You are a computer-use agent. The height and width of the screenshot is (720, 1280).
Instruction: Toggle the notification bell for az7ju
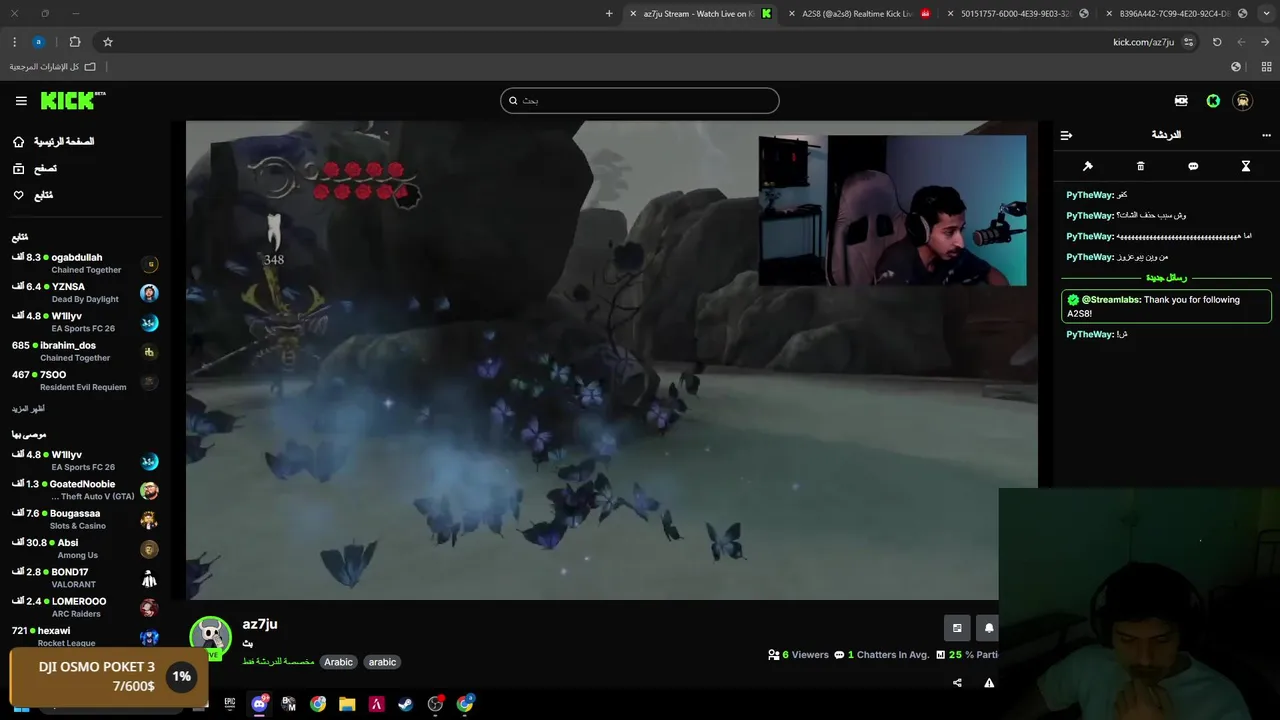[988, 627]
